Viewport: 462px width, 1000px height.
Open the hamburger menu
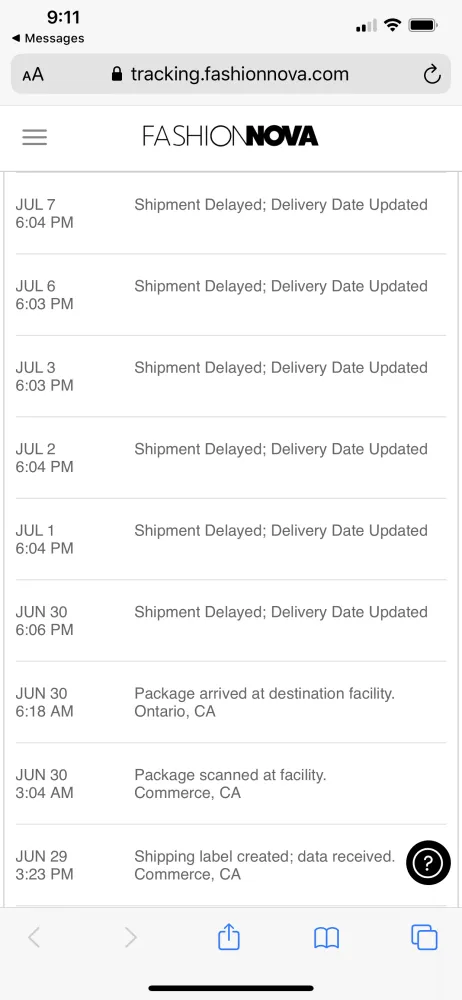[34, 137]
